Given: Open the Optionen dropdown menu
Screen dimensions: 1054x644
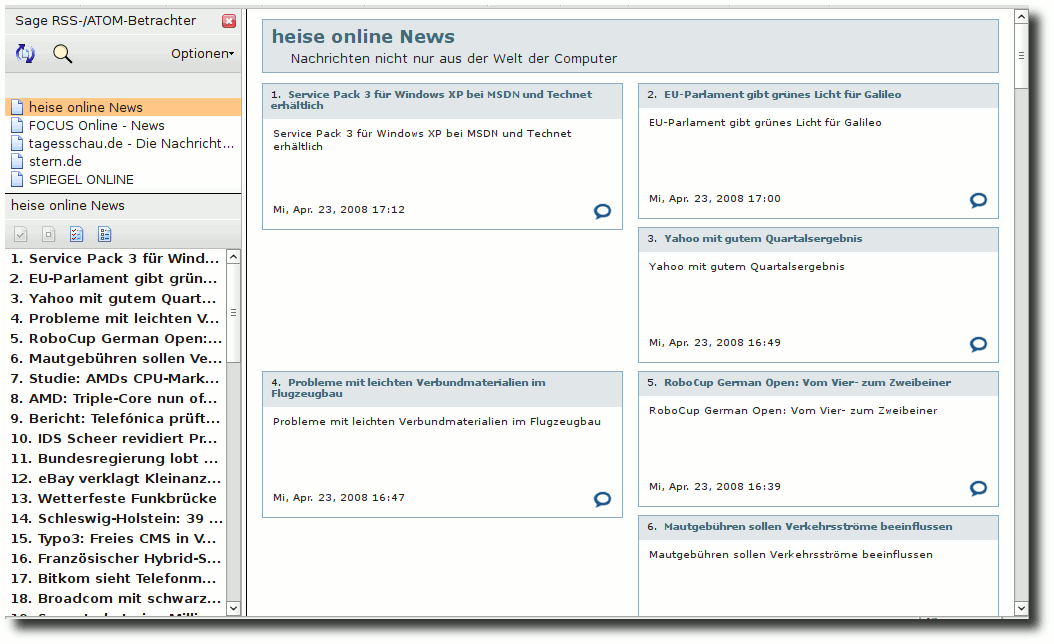Looking at the screenshot, I should [202, 54].
